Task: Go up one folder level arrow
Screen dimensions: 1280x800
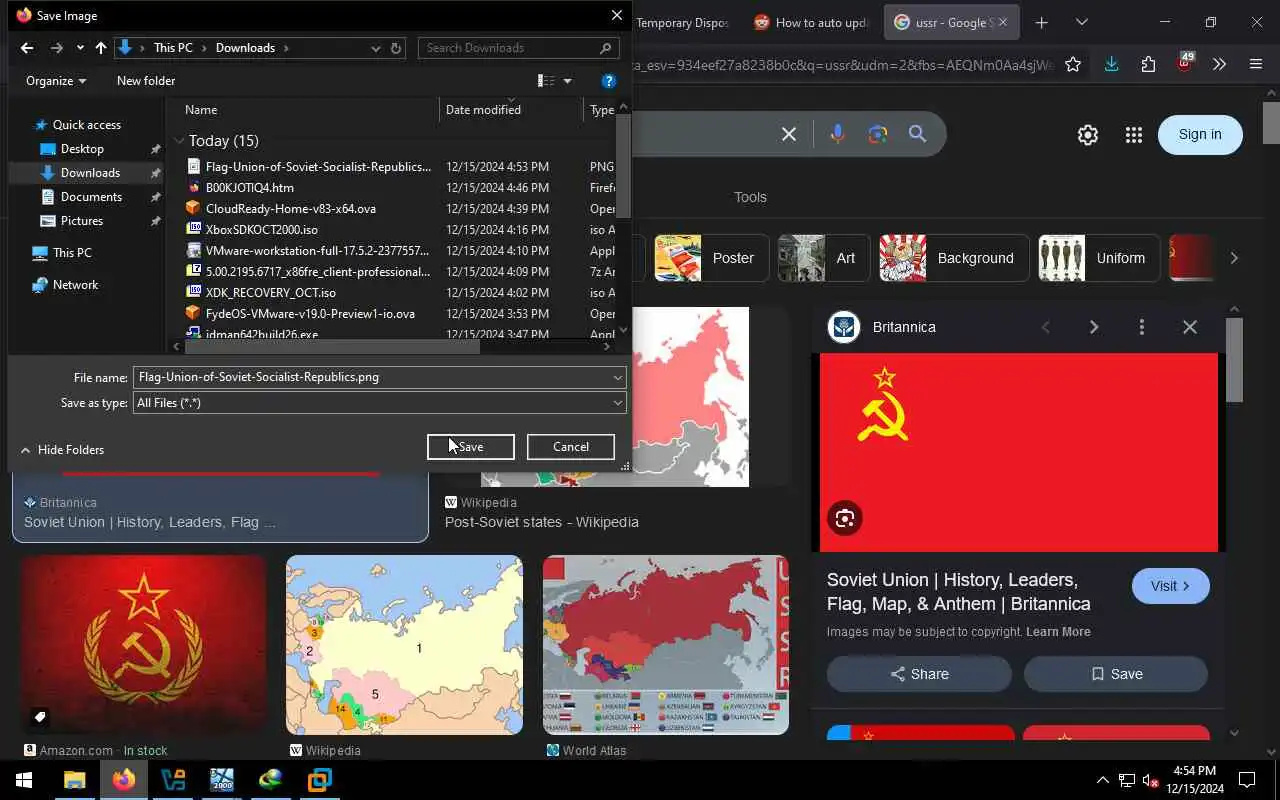Action: click(x=101, y=48)
